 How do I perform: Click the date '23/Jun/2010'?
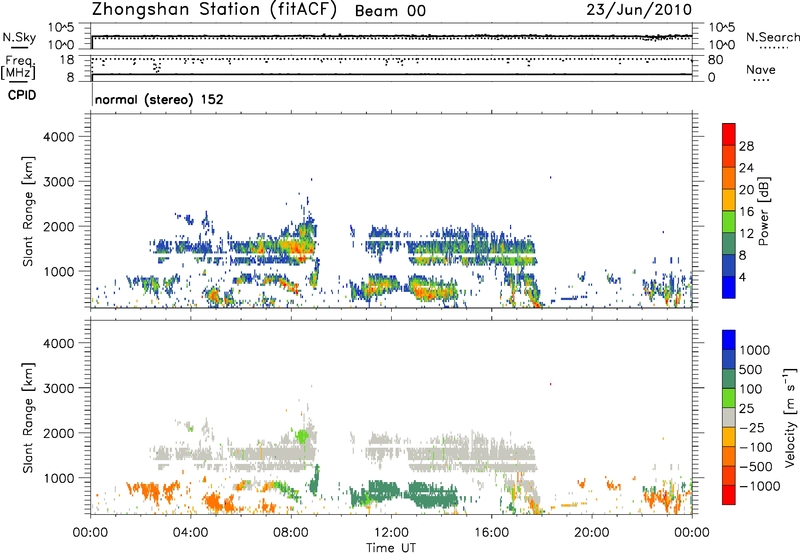click(639, 10)
